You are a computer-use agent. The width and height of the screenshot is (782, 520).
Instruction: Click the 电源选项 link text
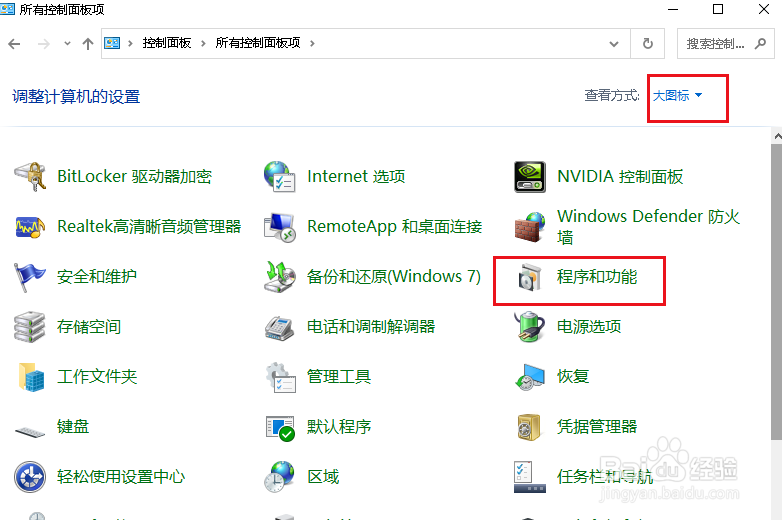[589, 327]
